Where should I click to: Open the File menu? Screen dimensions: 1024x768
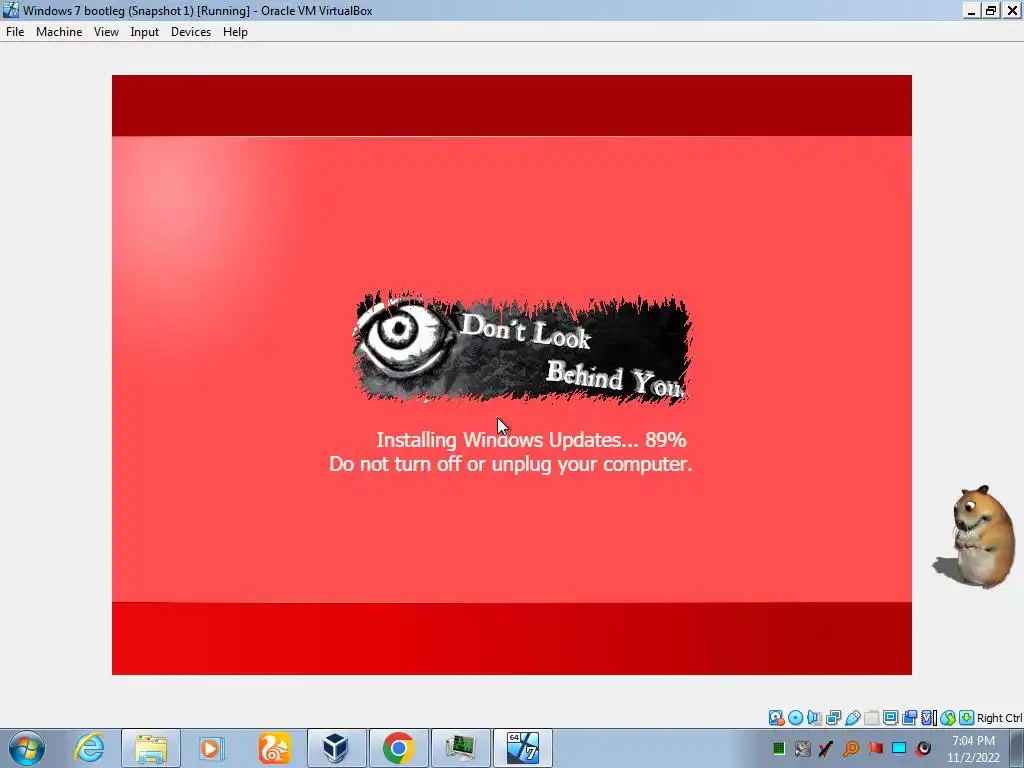pyautogui.click(x=15, y=32)
